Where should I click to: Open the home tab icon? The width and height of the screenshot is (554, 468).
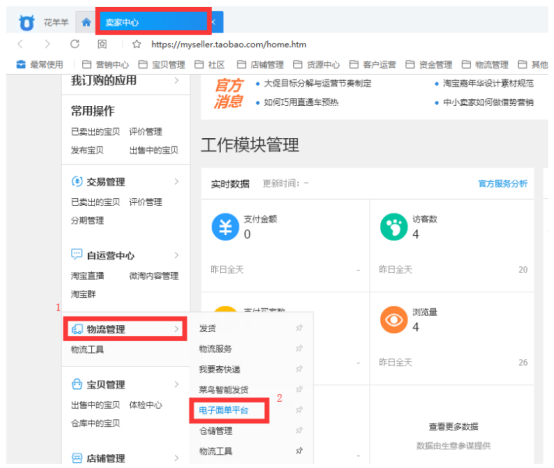pos(86,23)
